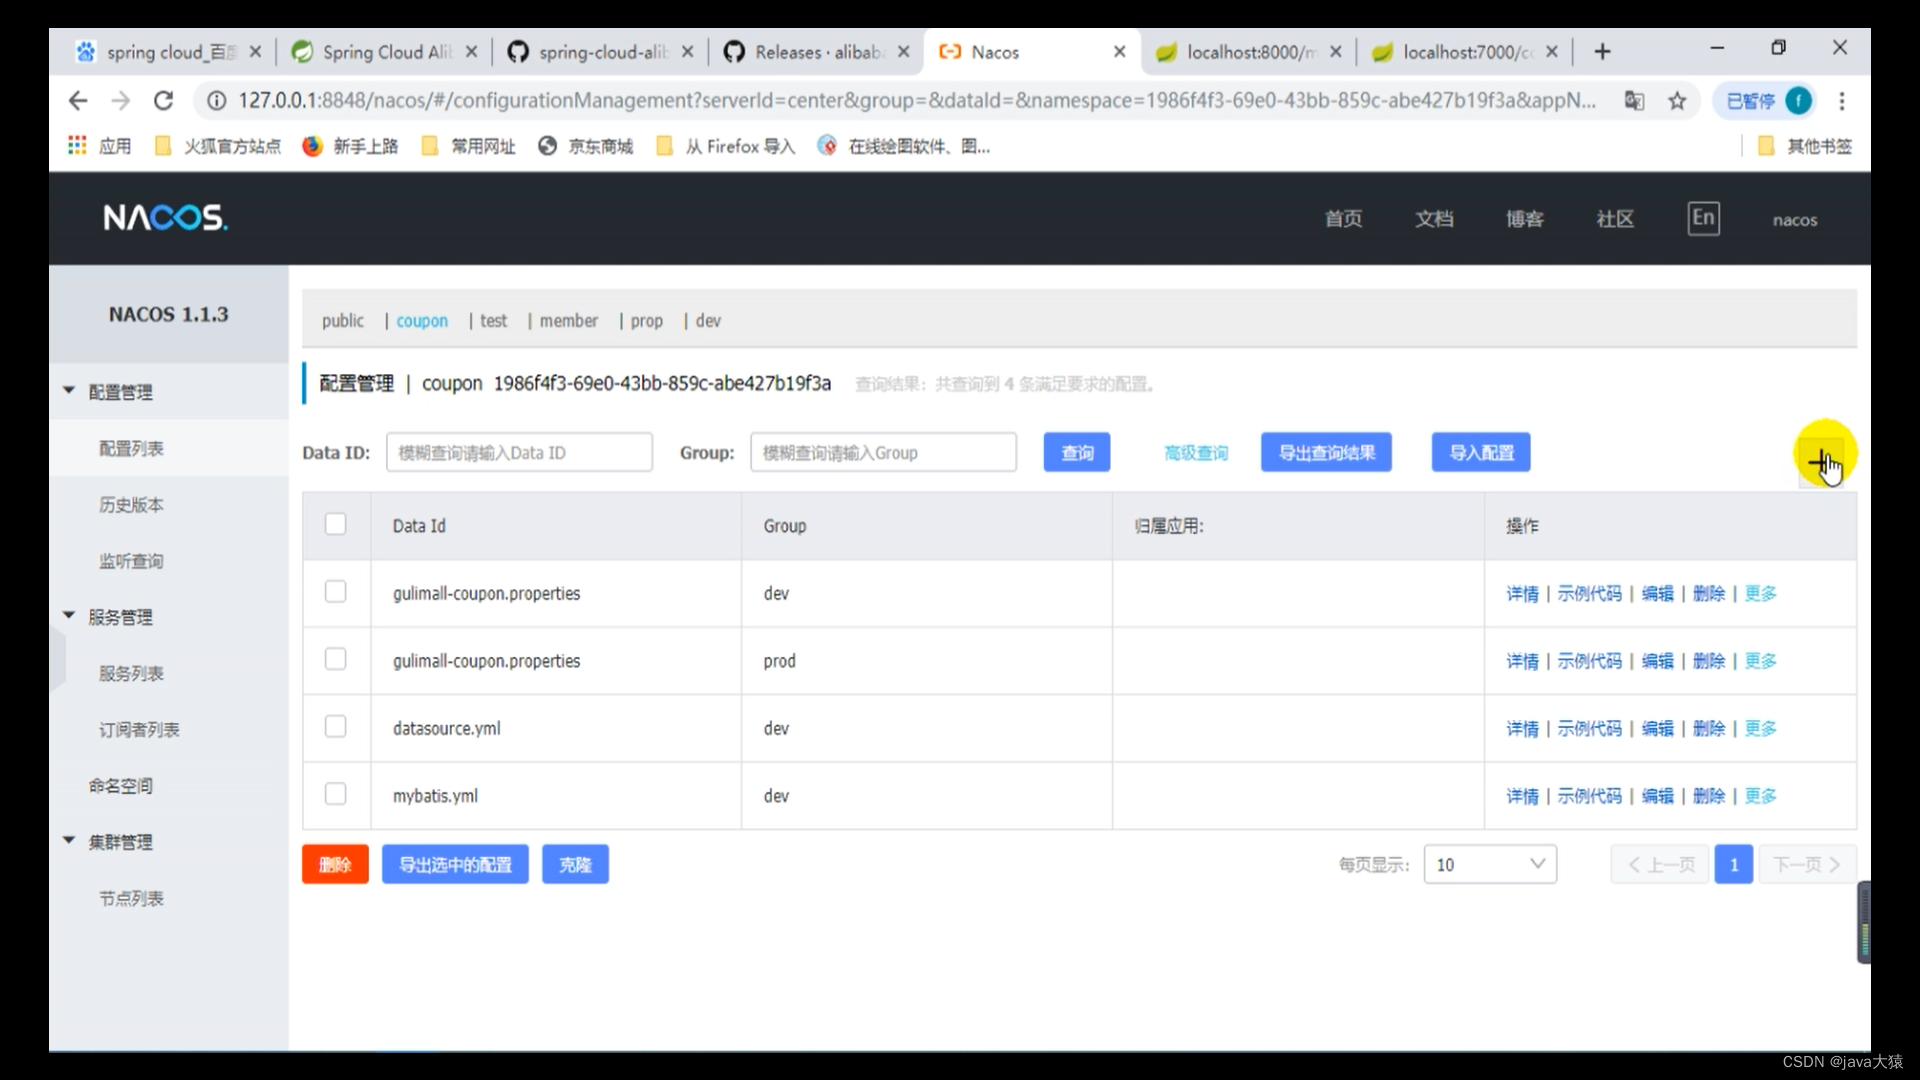
Task: Collapse the 配置管理 sidebar section
Action: 69,391
